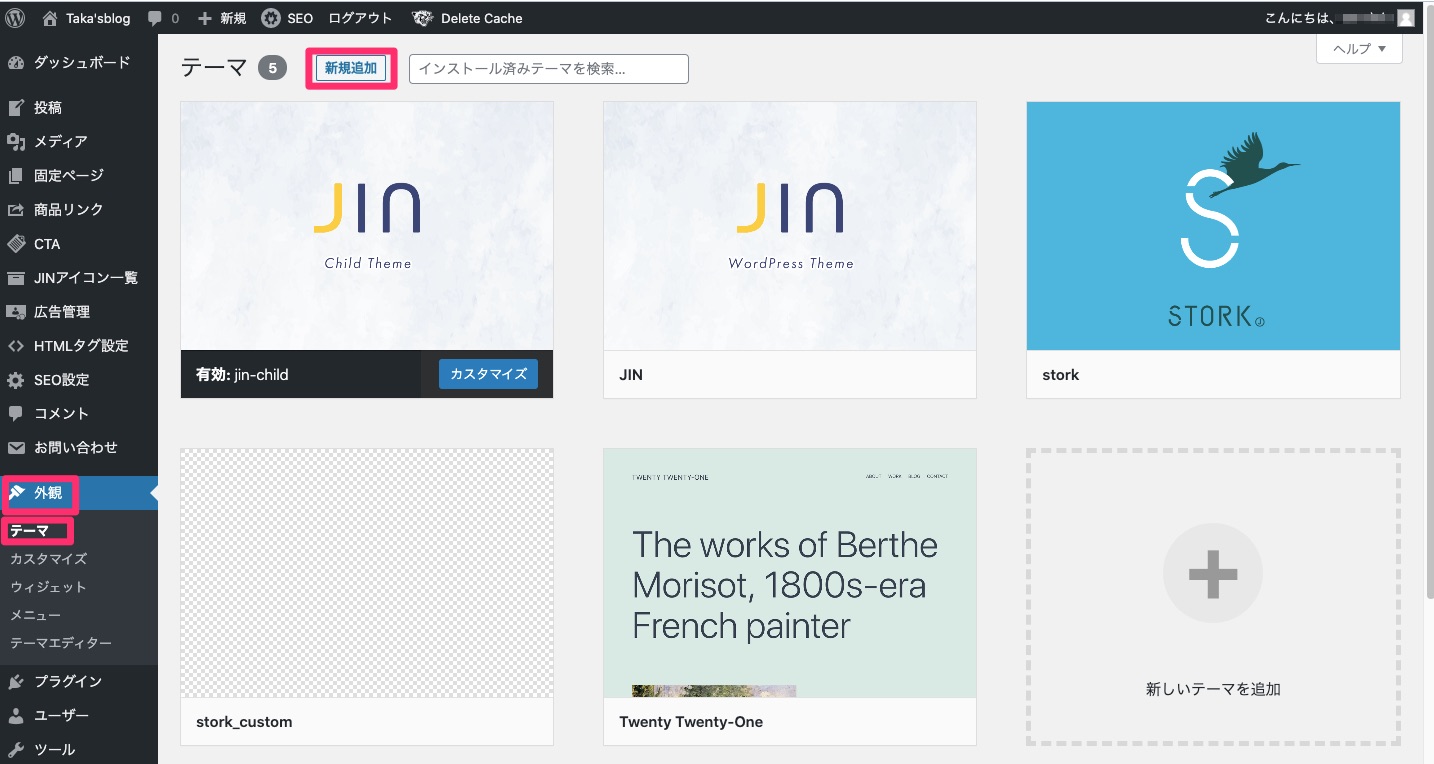Click the 新規 text in admin bar
Screen dimensions: 1434x764
coord(233,18)
